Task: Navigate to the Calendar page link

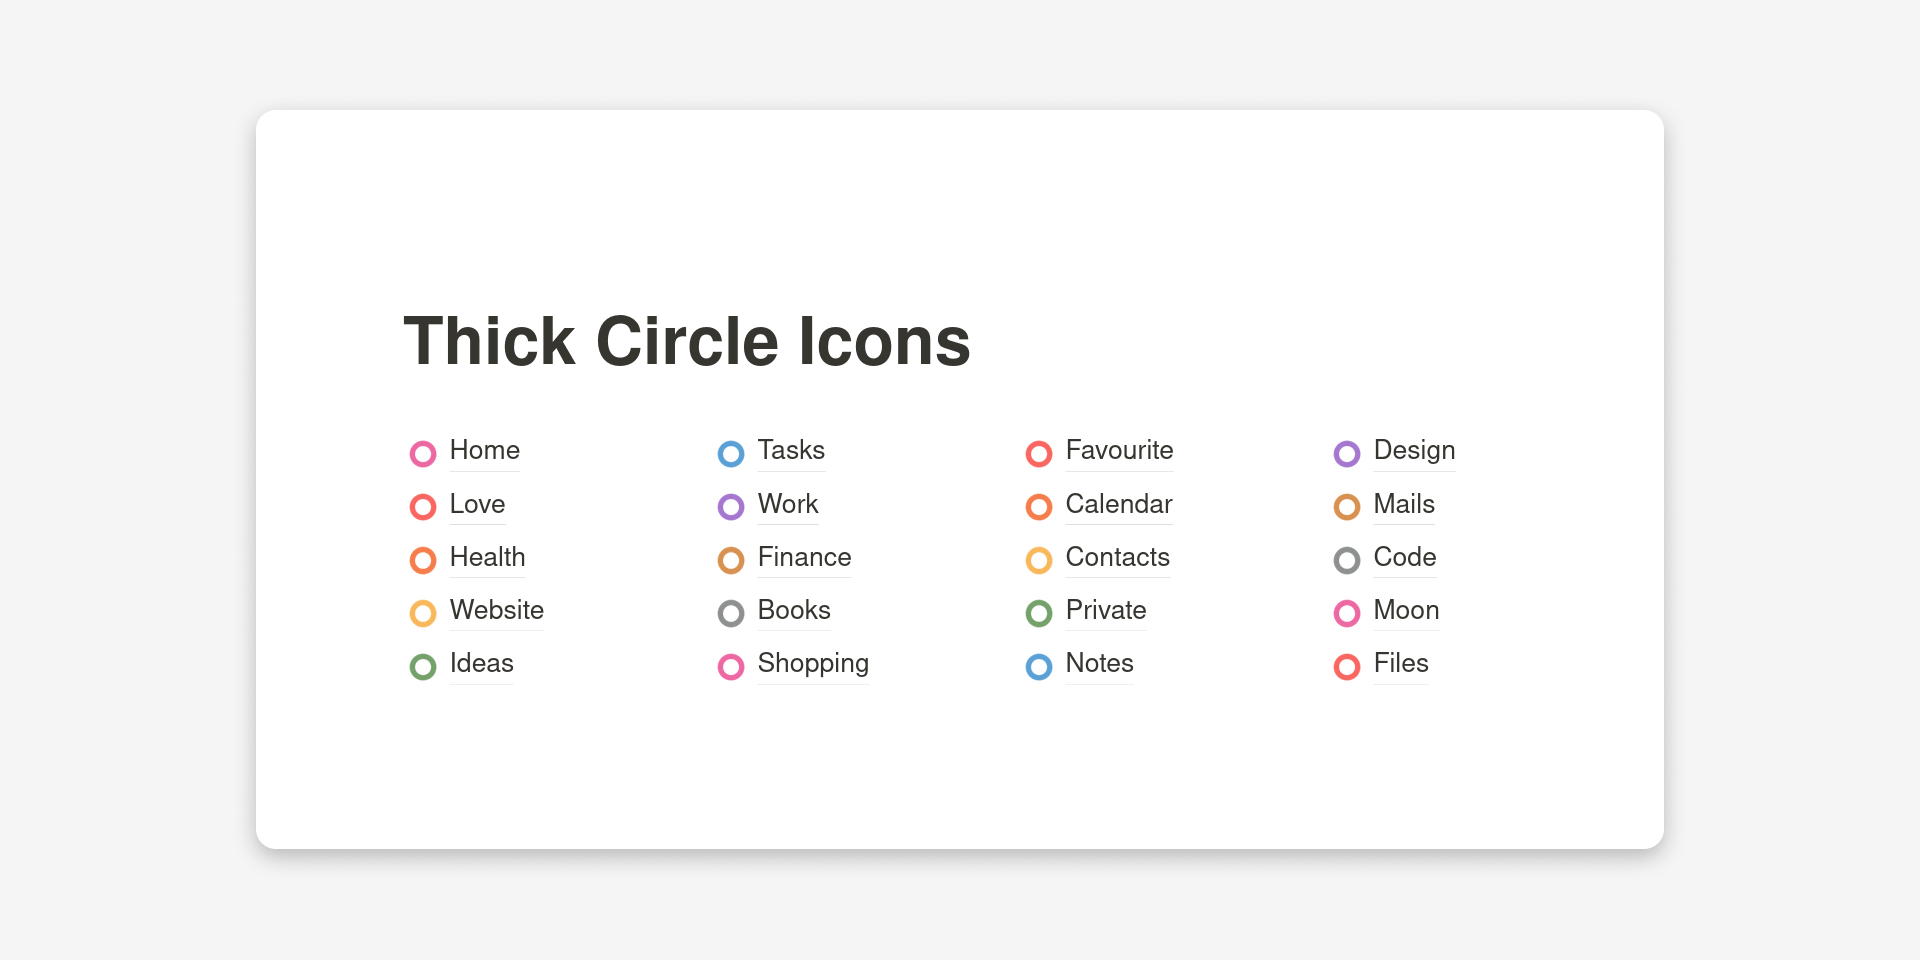Action: [x=1118, y=504]
